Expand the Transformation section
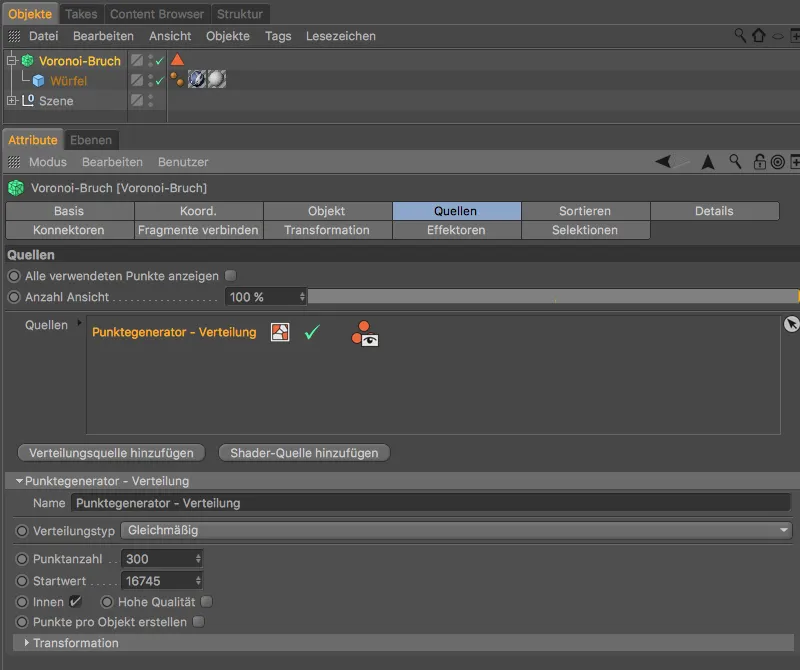800x670 pixels. pyautogui.click(x=27, y=642)
